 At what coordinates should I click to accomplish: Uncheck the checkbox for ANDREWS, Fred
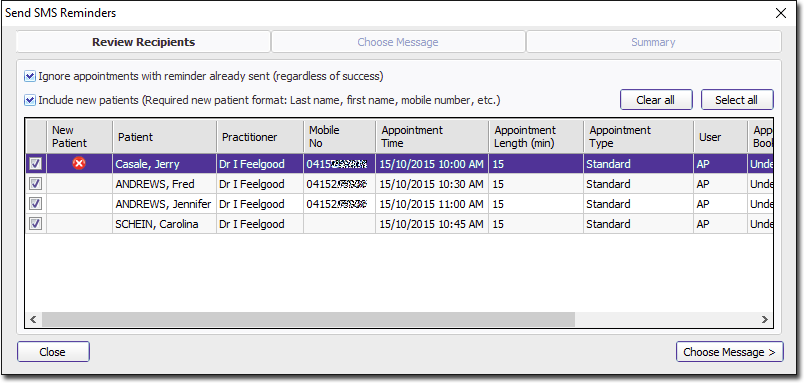click(35, 184)
